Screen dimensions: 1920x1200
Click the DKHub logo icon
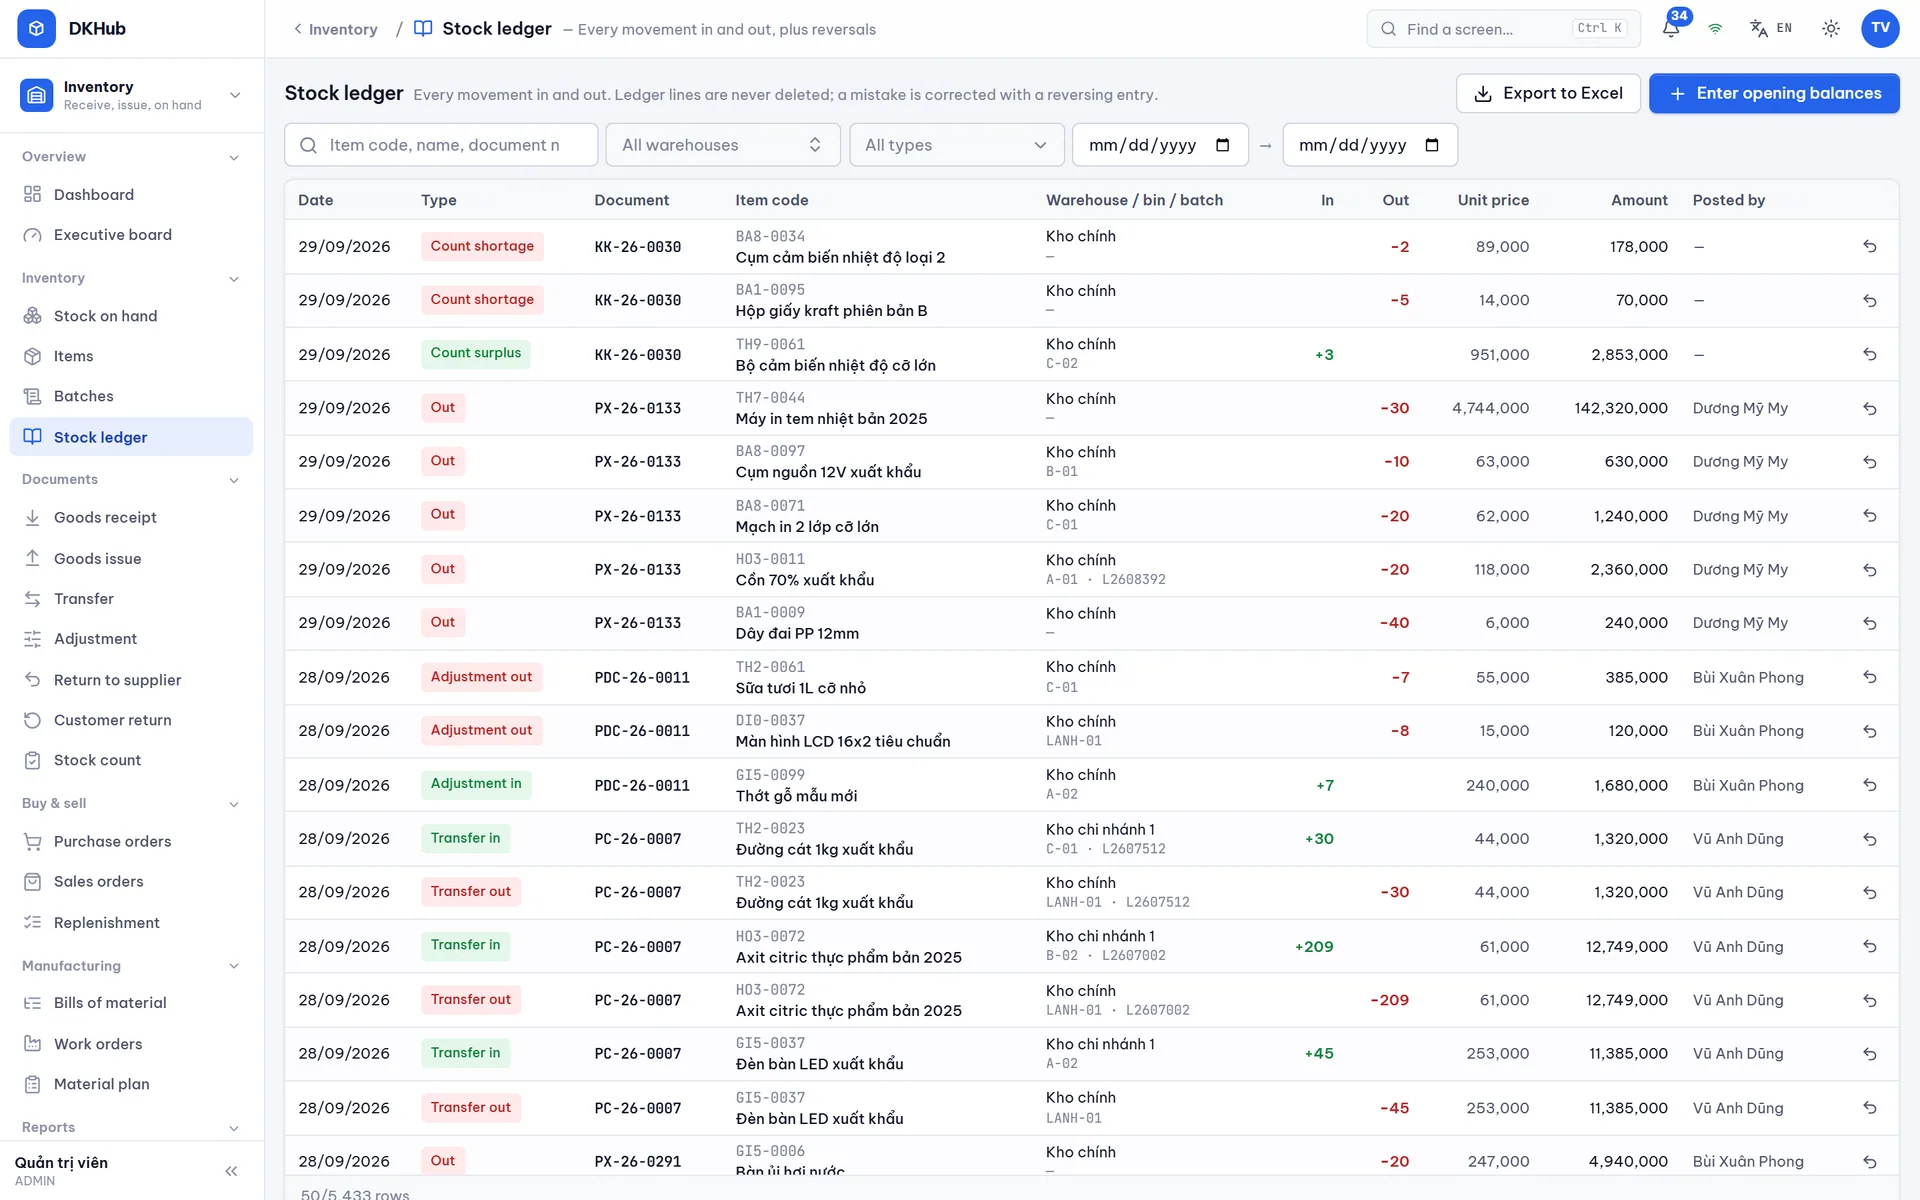pos(36,28)
